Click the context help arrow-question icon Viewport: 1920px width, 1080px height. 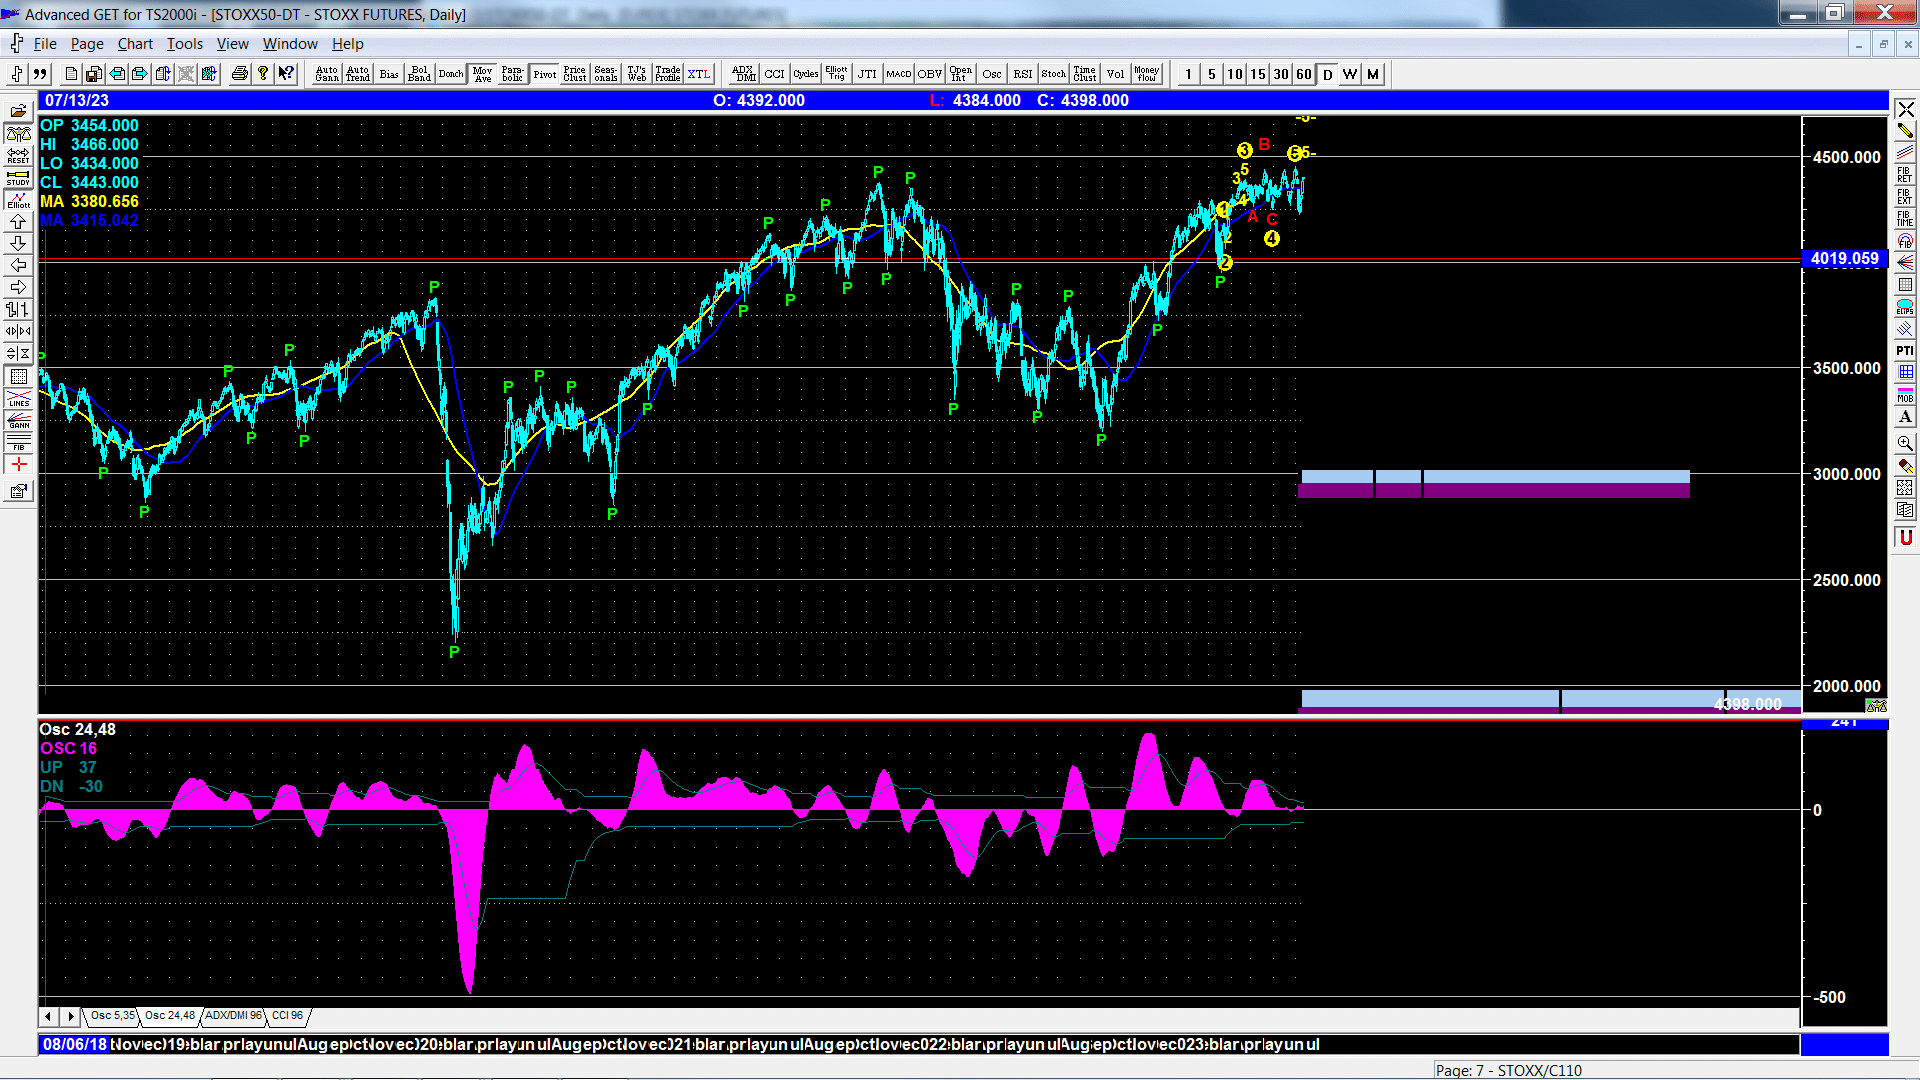coord(286,74)
